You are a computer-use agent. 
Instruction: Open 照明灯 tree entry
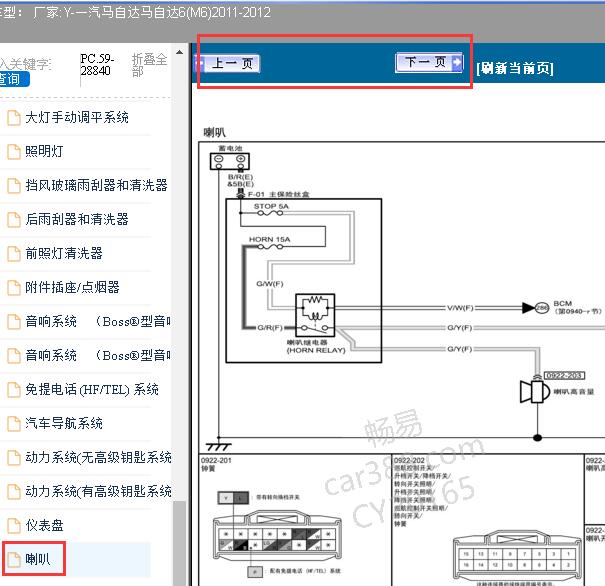click(x=44, y=151)
